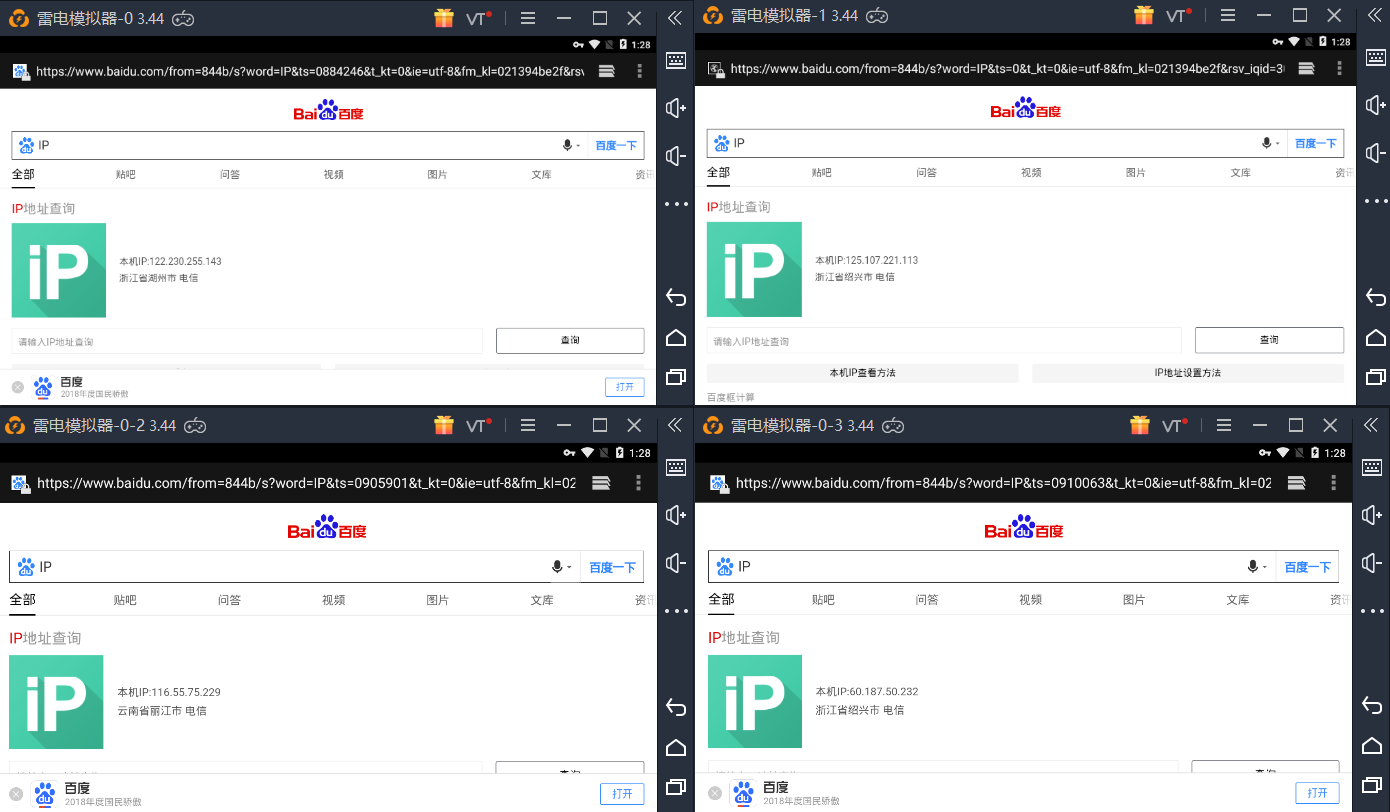Click IP address query input in 雷电模拟器-0

pos(247,341)
